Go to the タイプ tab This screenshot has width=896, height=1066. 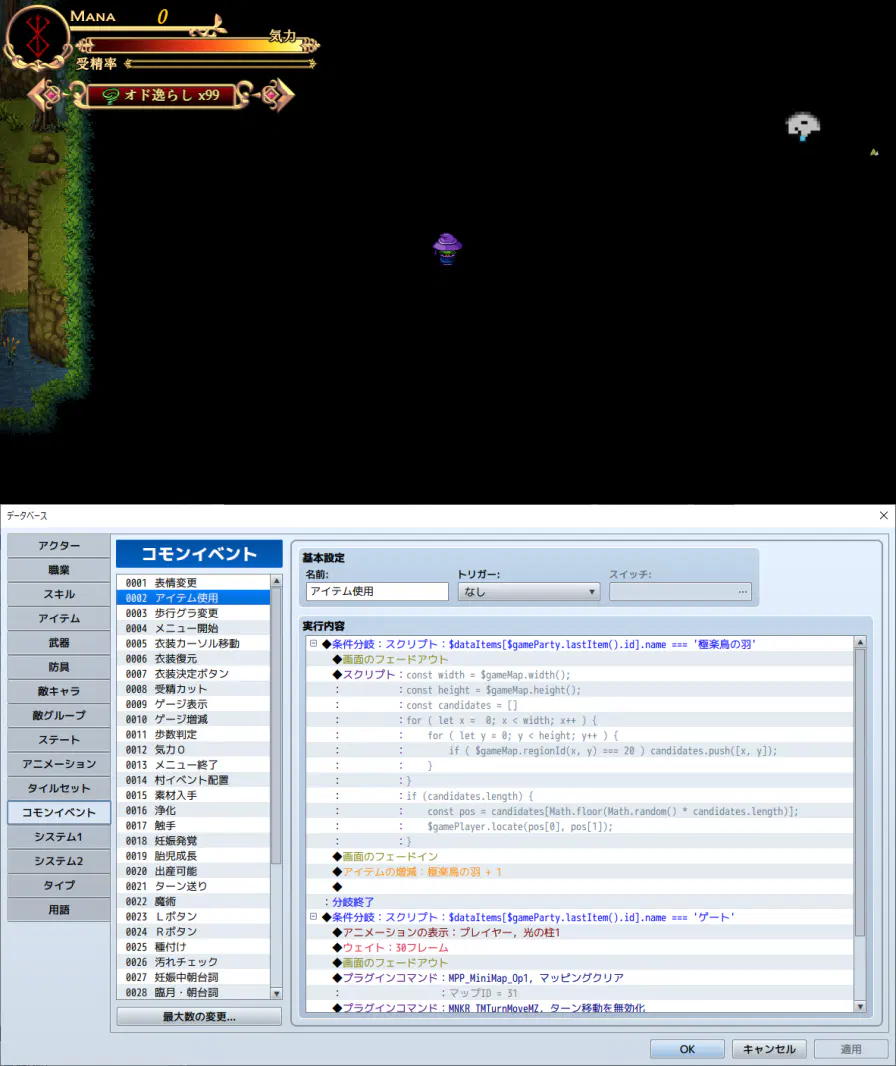click(x=59, y=885)
